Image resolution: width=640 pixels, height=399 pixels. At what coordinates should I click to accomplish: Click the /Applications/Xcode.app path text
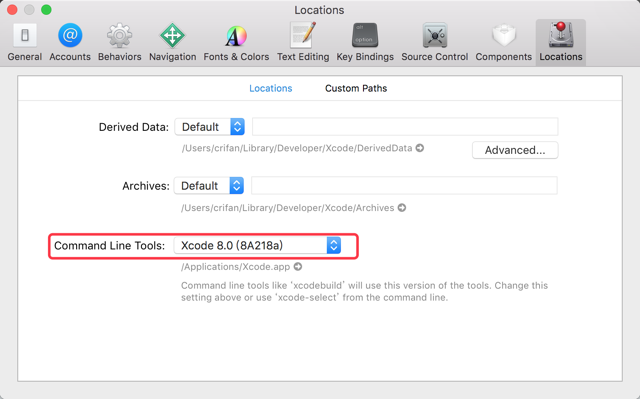click(236, 267)
